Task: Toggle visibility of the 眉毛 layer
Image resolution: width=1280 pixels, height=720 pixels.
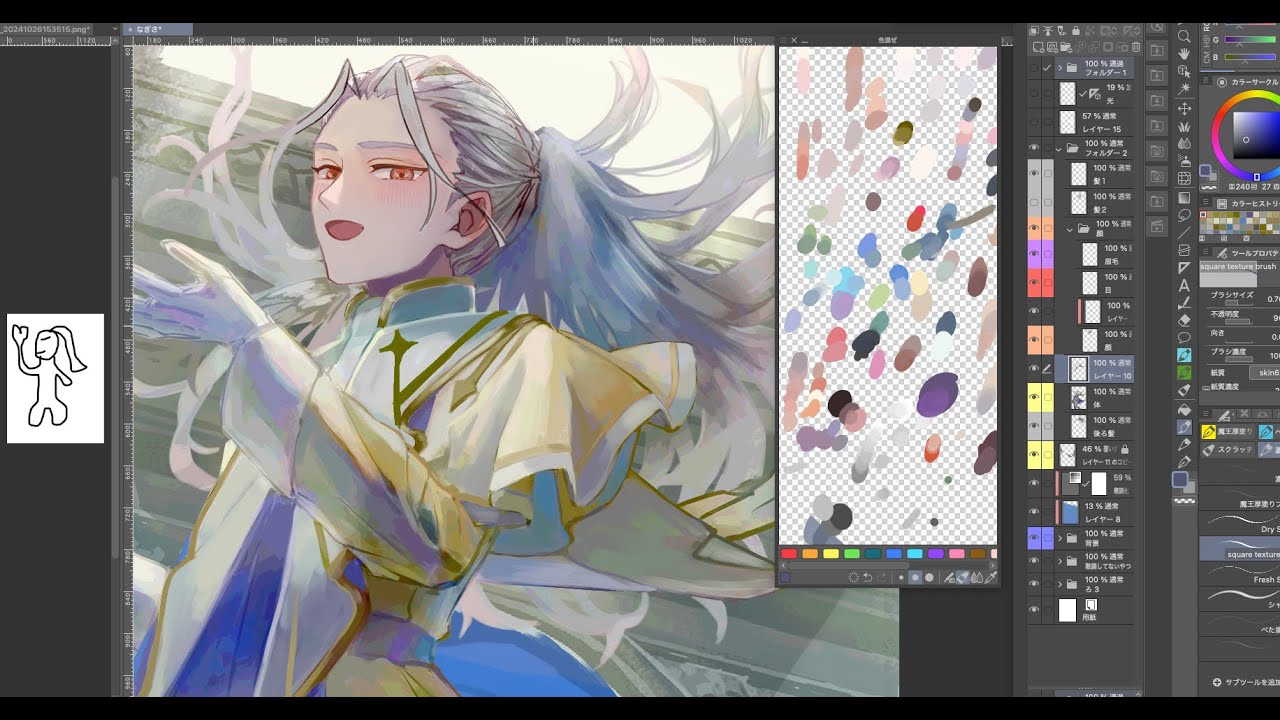Action: [1034, 253]
